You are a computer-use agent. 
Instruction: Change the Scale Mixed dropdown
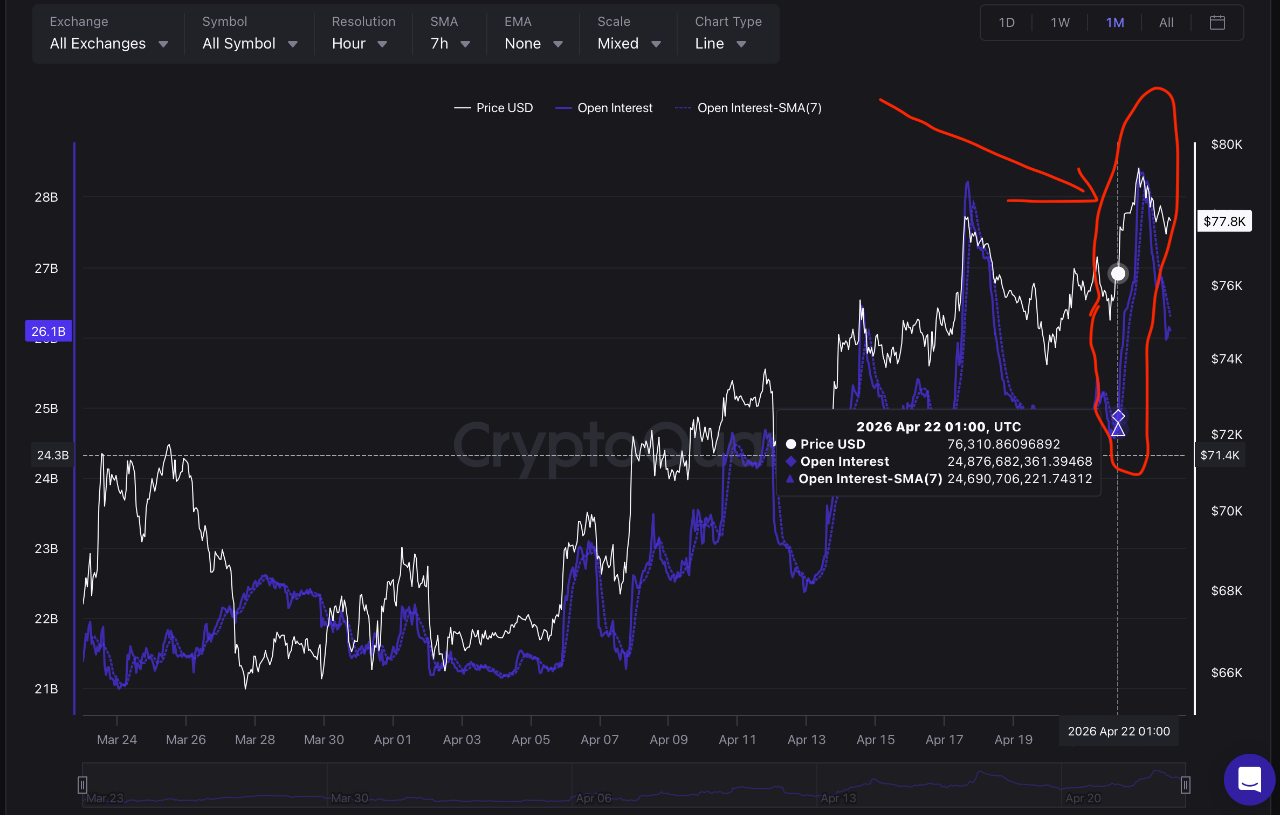pos(630,44)
